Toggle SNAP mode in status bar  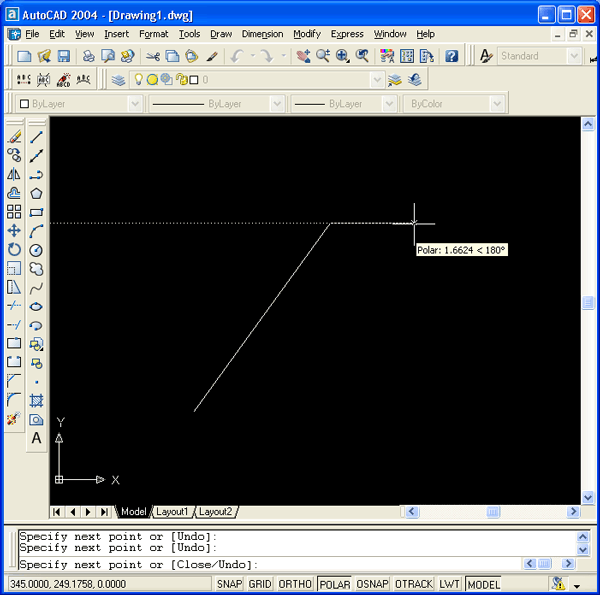(230, 584)
